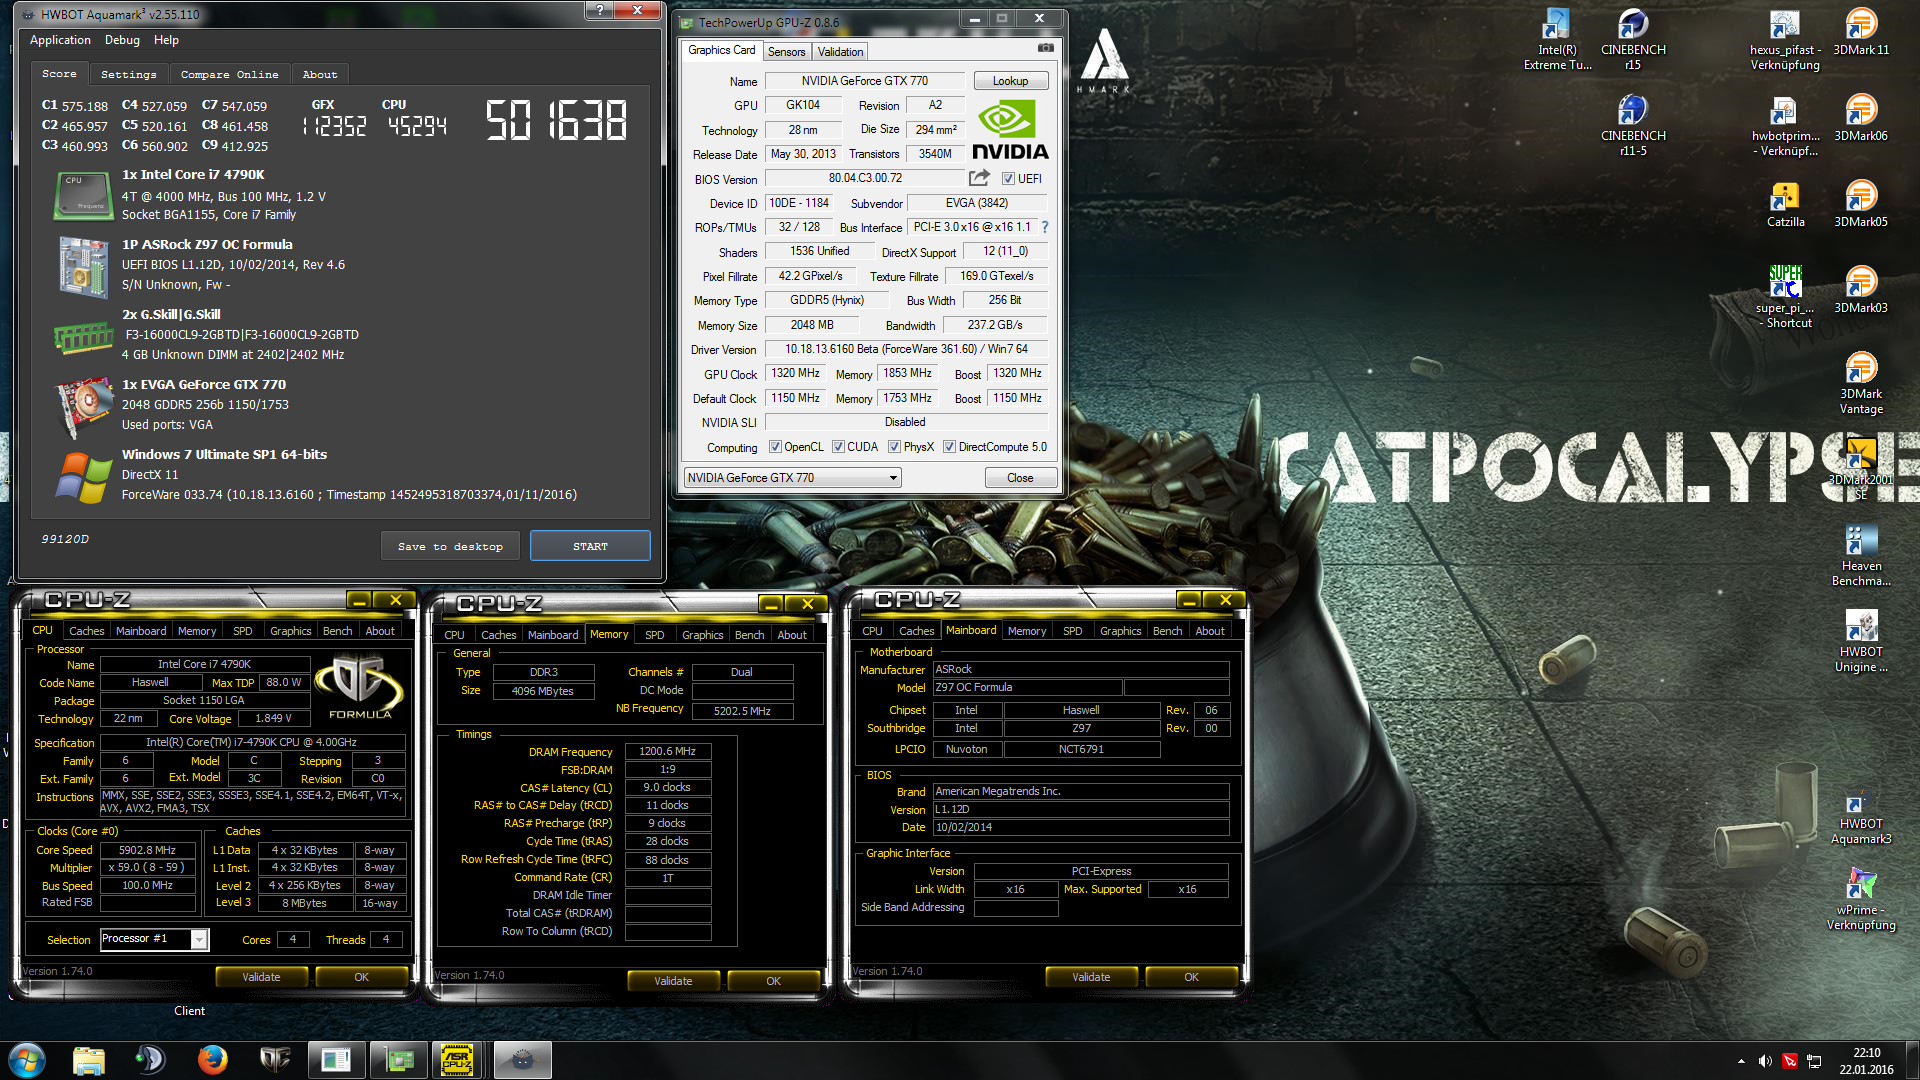Open the 3DMark03 desktop icon
Image resolution: width=1920 pixels, height=1080 pixels.
tap(1861, 291)
